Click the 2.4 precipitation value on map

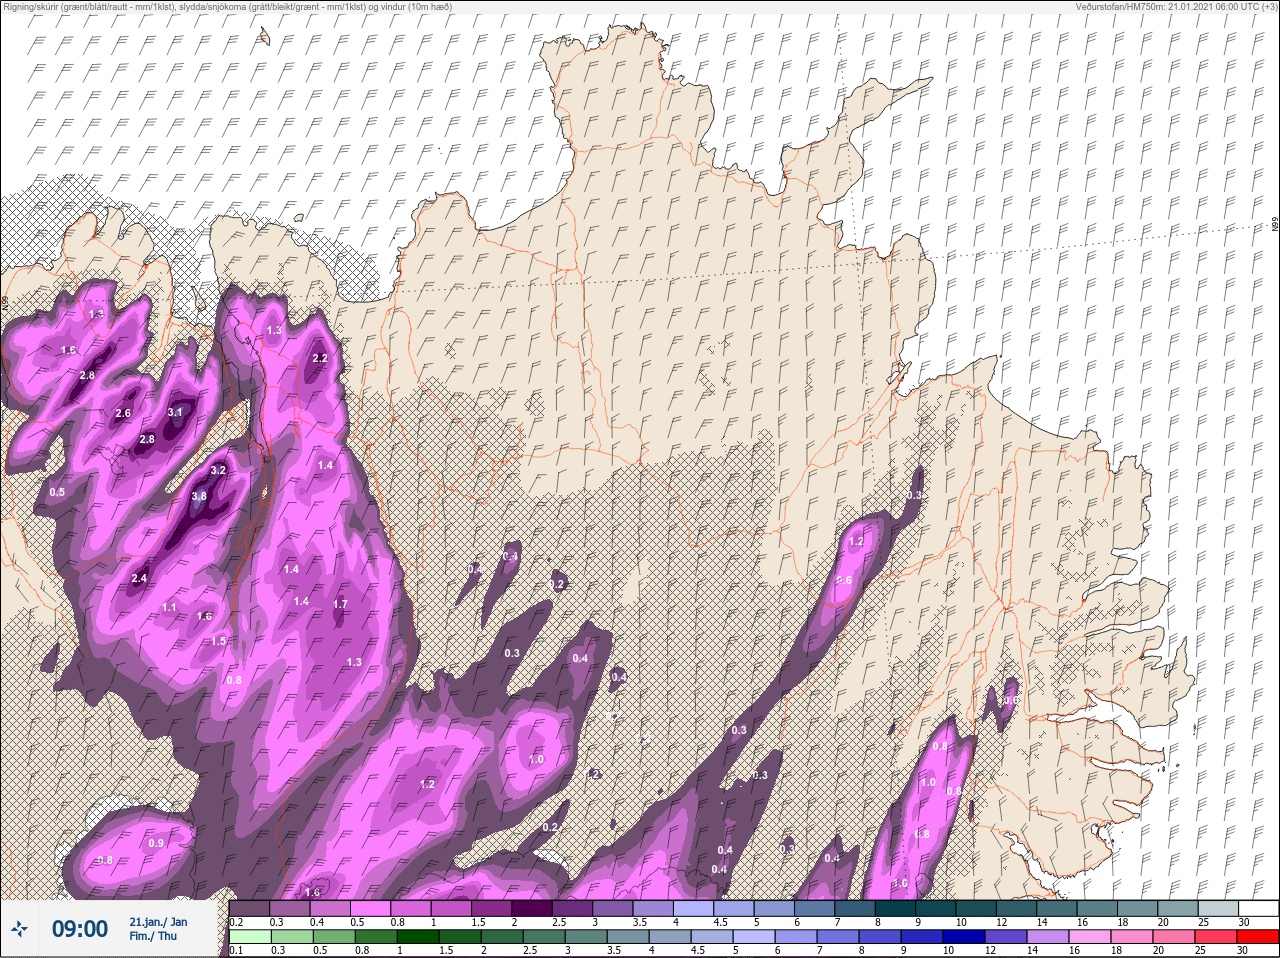pos(139,578)
